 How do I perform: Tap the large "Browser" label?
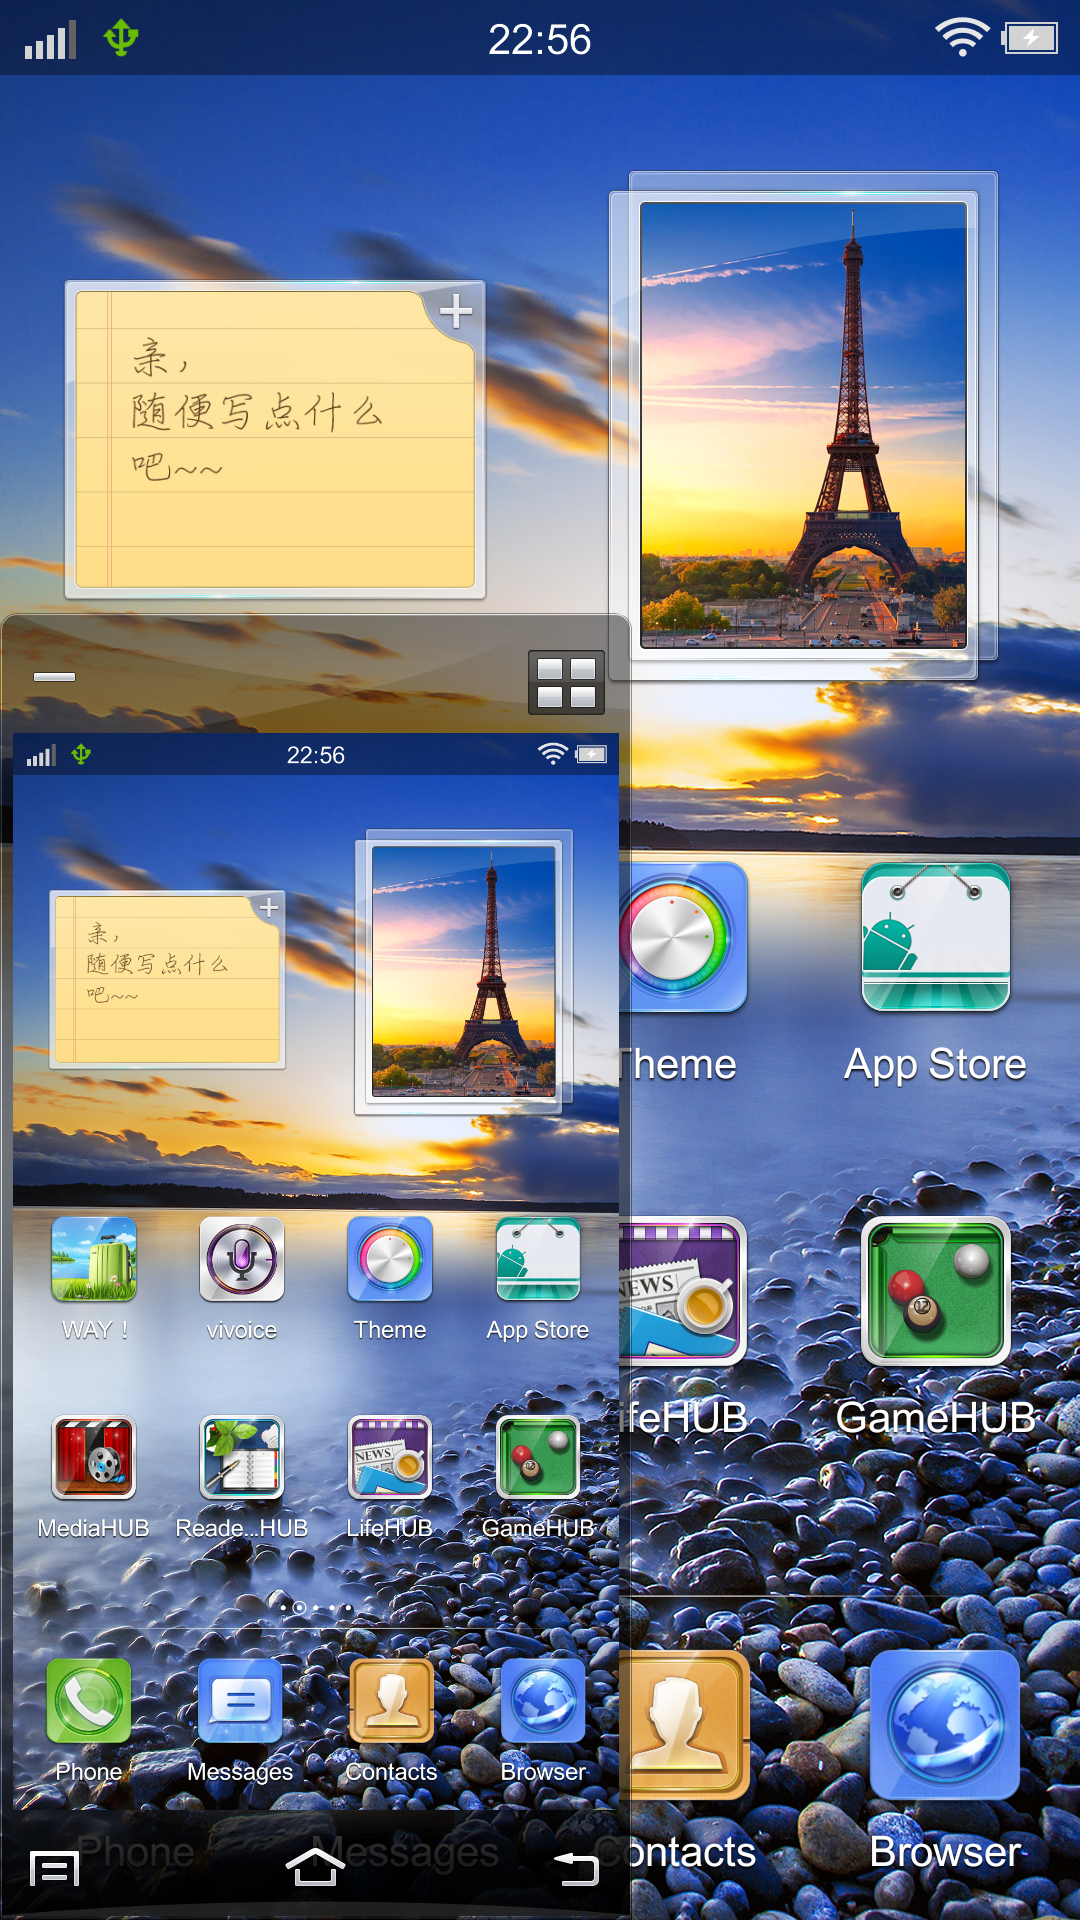[946, 1852]
